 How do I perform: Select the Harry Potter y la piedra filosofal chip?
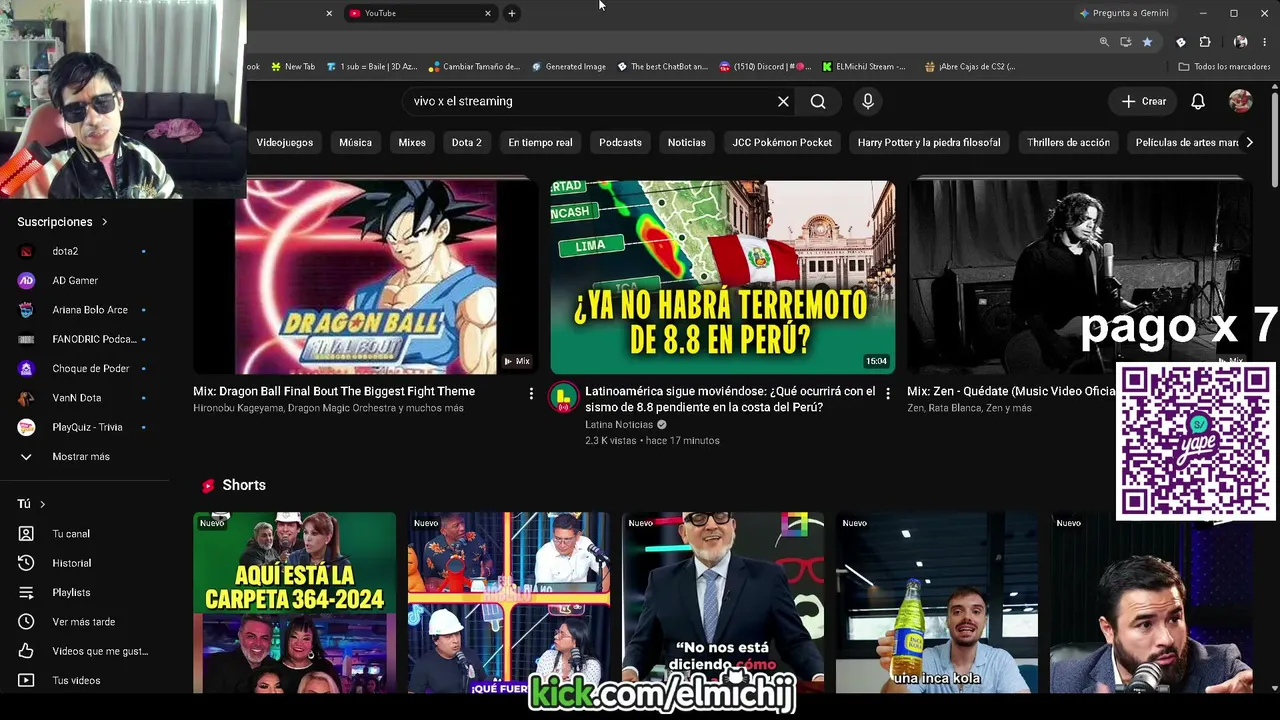[x=929, y=142]
